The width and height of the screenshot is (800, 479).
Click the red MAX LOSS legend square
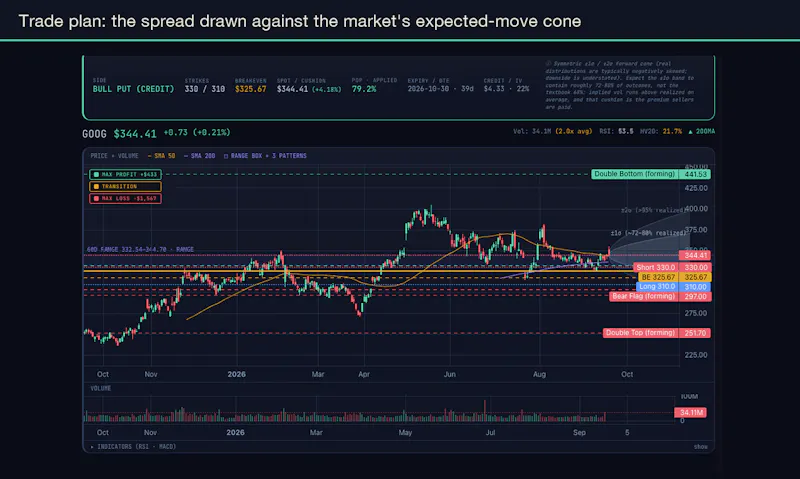tap(96, 198)
